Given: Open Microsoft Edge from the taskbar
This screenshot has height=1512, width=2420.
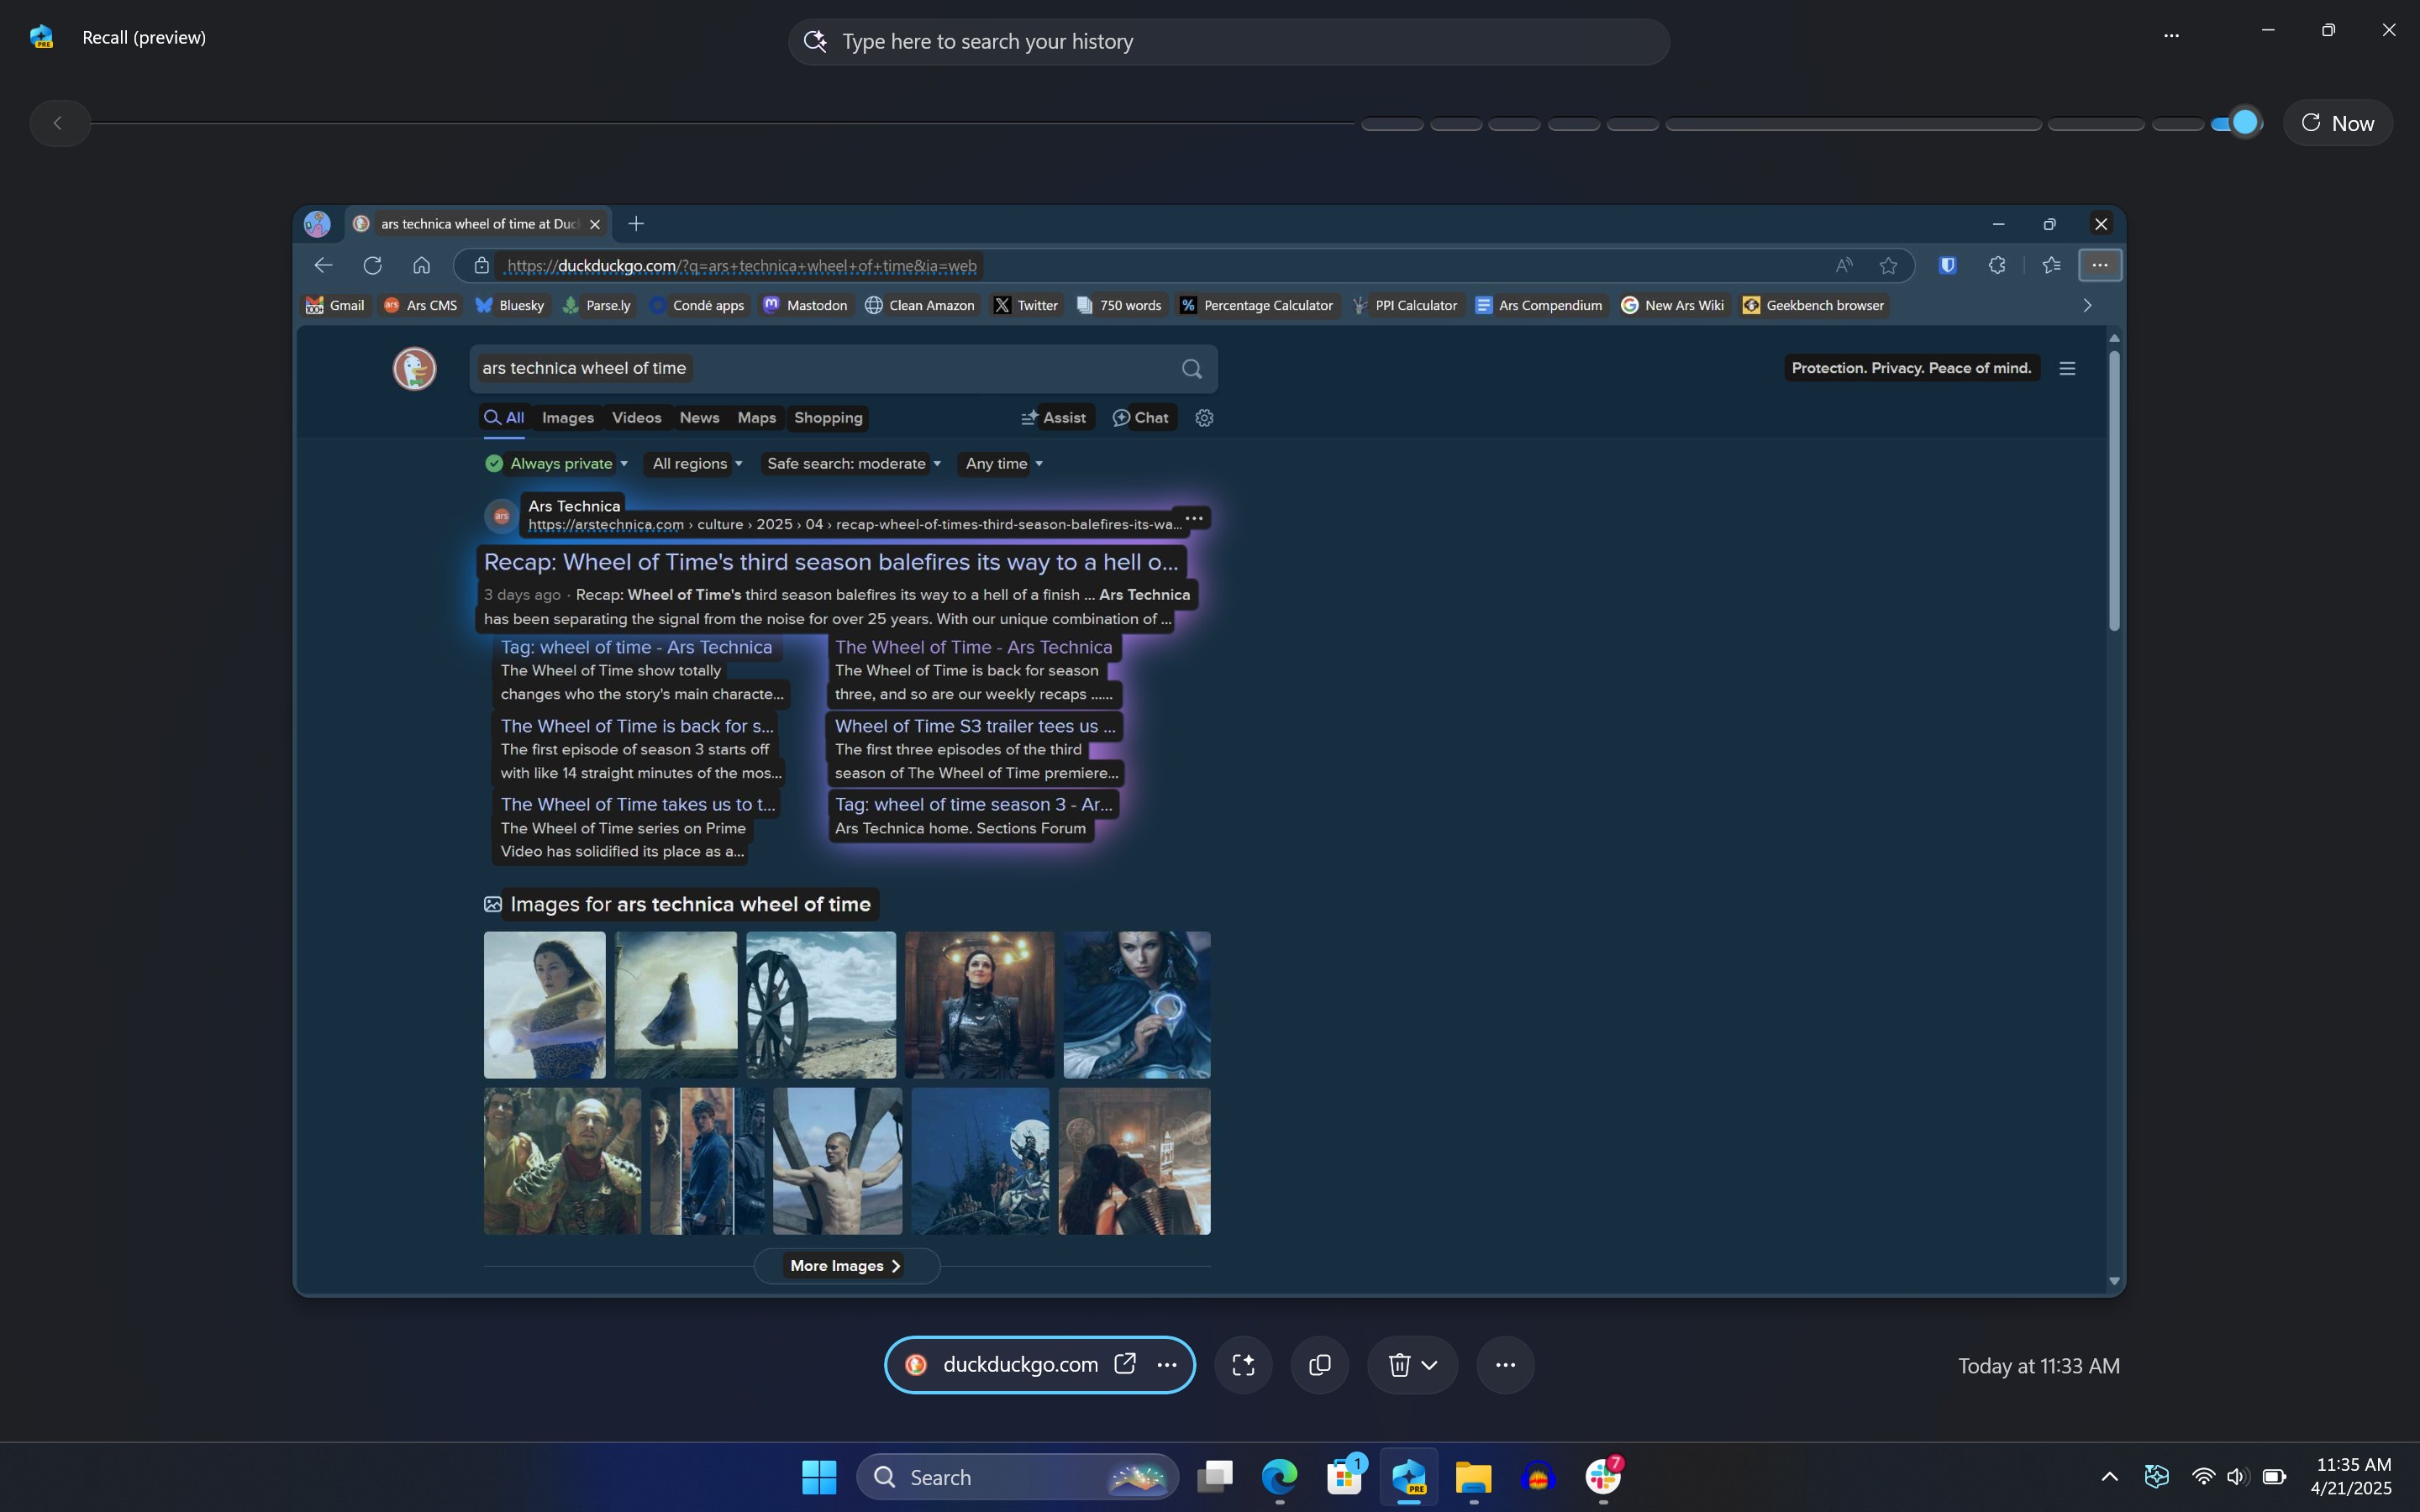Looking at the screenshot, I should pos(1279,1477).
